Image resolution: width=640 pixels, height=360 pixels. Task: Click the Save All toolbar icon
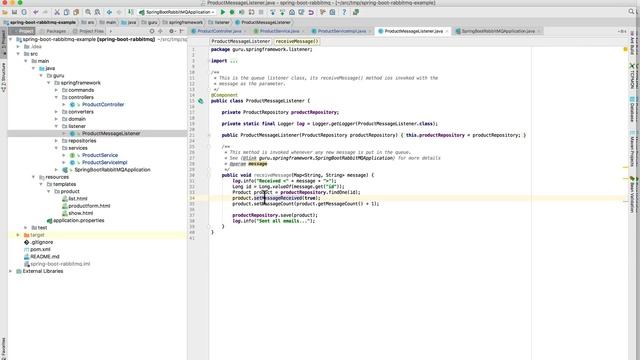point(14,12)
